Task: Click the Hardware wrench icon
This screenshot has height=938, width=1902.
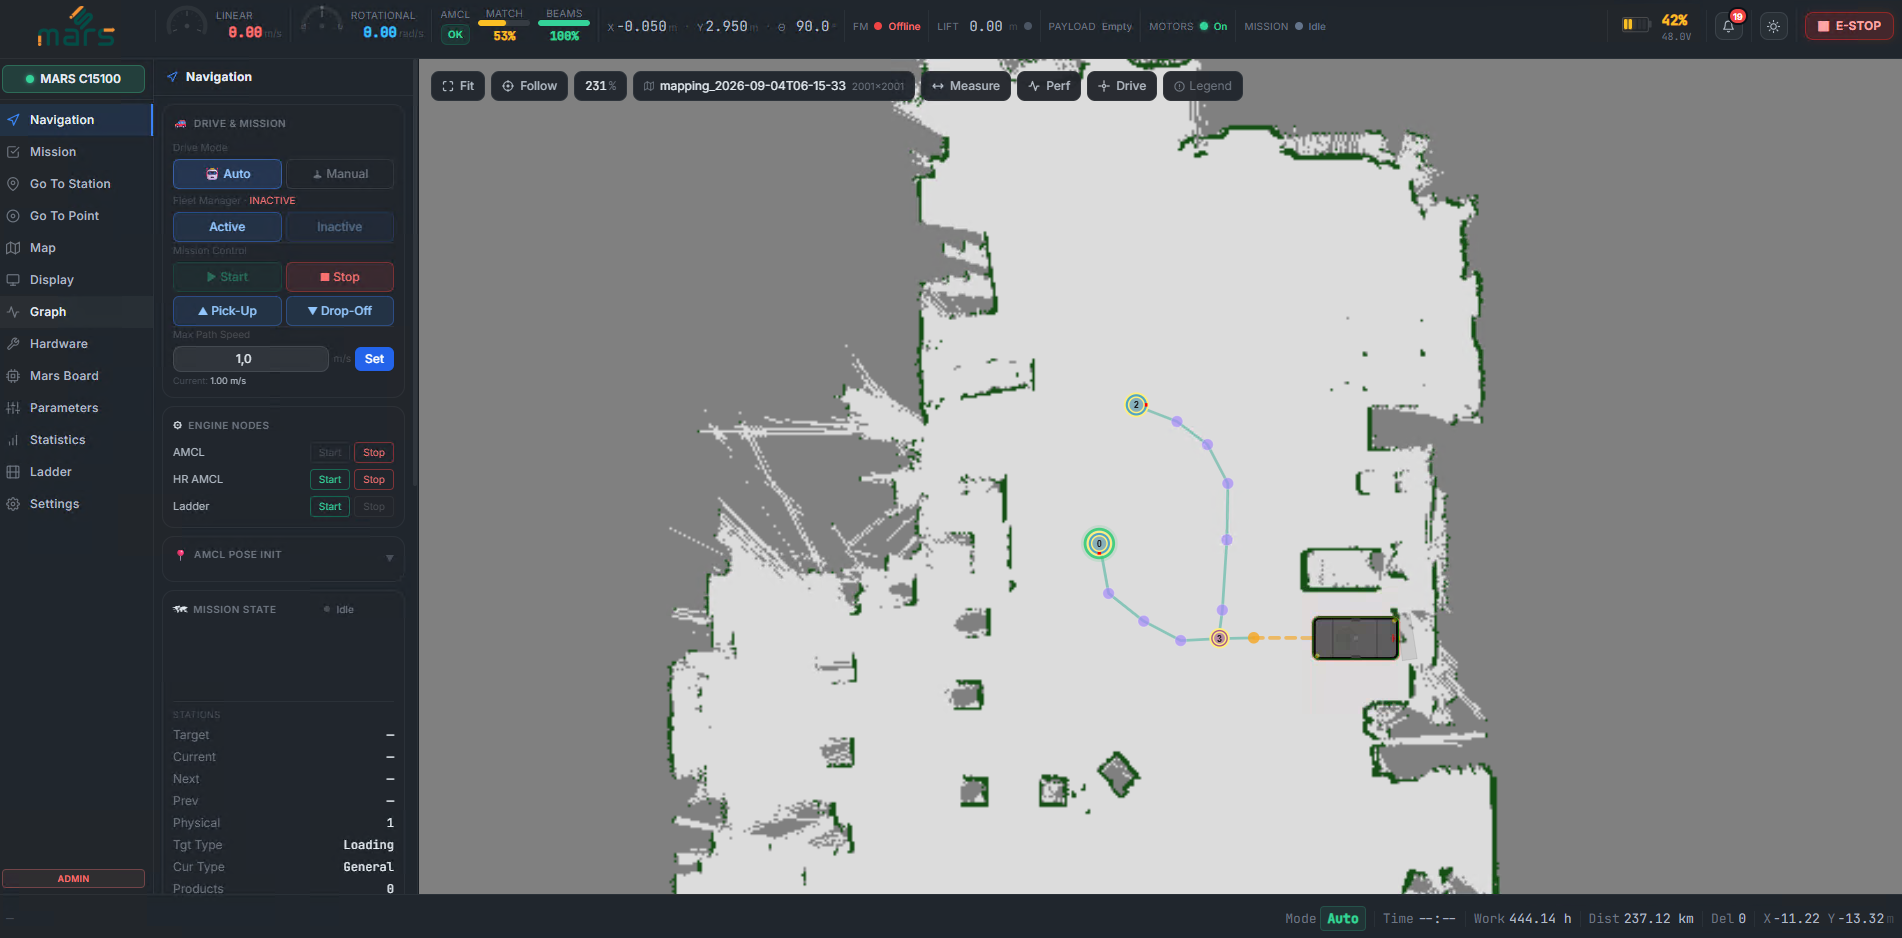Action: pos(13,344)
